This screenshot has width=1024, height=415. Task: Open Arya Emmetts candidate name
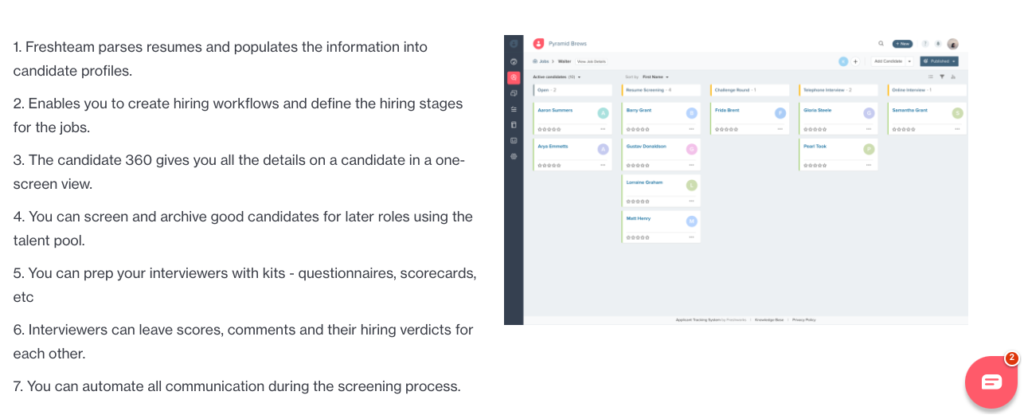(552, 146)
